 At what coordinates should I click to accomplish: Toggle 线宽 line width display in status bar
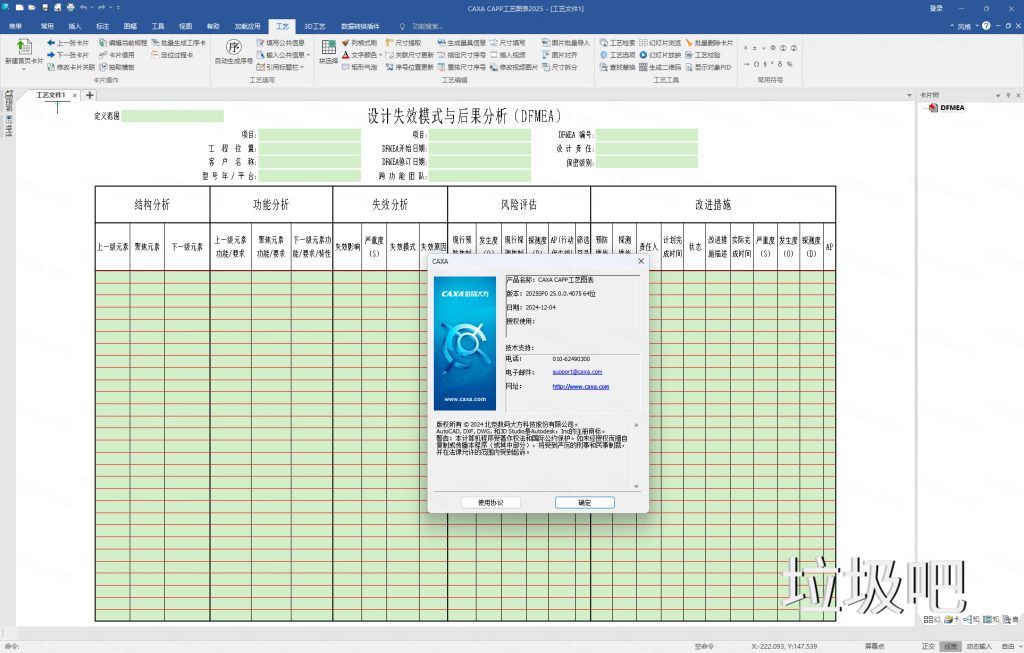(x=951, y=645)
